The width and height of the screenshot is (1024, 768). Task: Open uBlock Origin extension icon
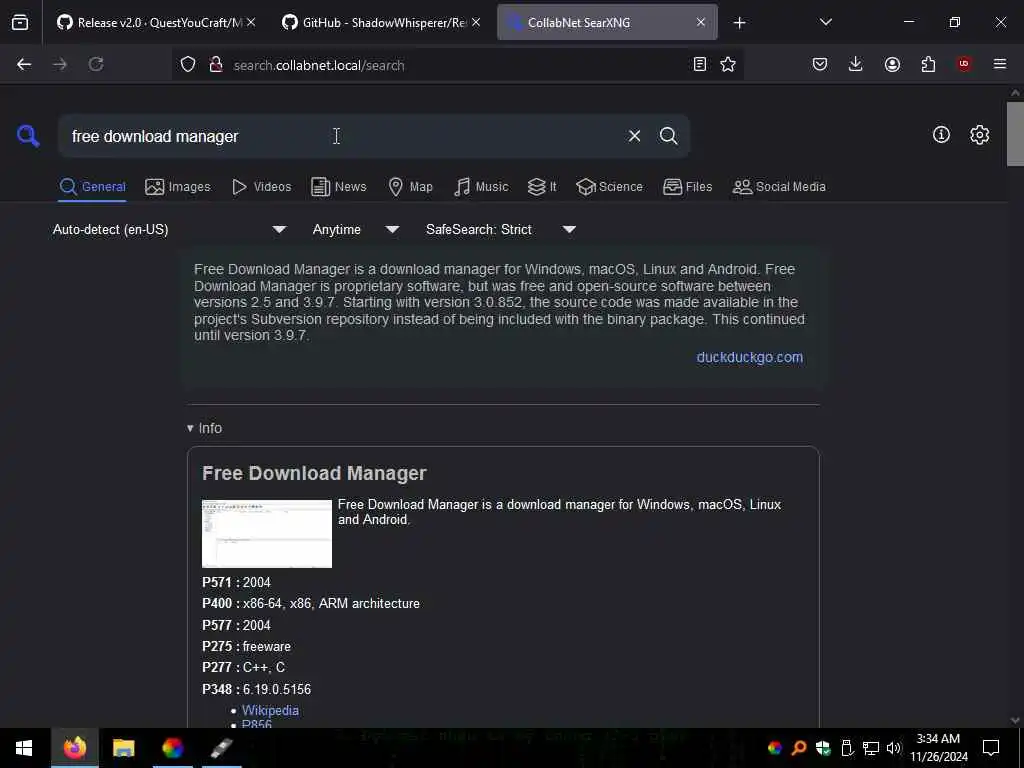click(x=964, y=64)
